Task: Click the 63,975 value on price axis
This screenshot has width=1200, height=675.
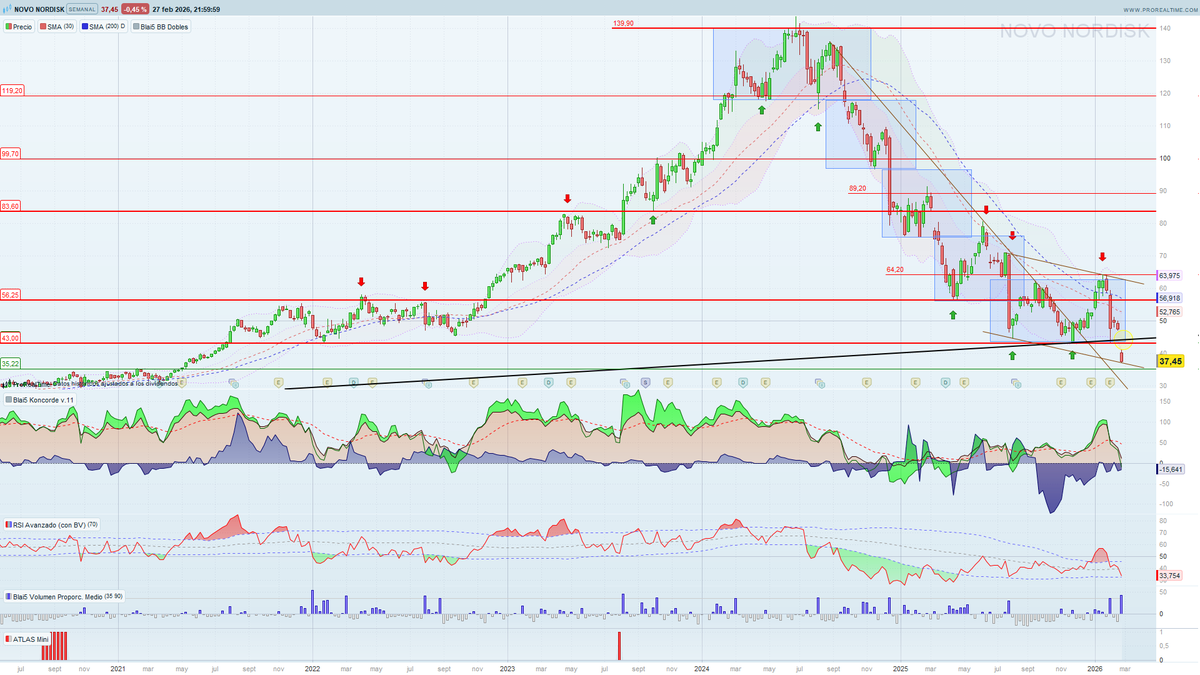Action: (1170, 275)
